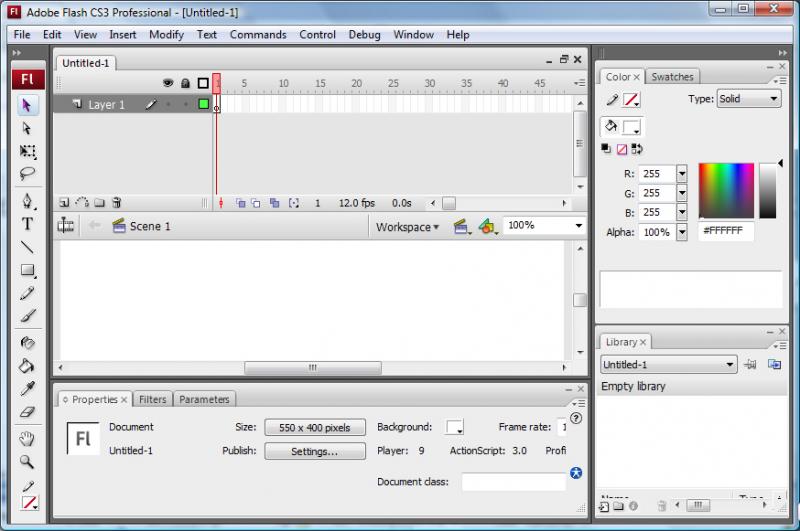Open the Workspace dropdown
Screen dimensions: 800x531
407,227
